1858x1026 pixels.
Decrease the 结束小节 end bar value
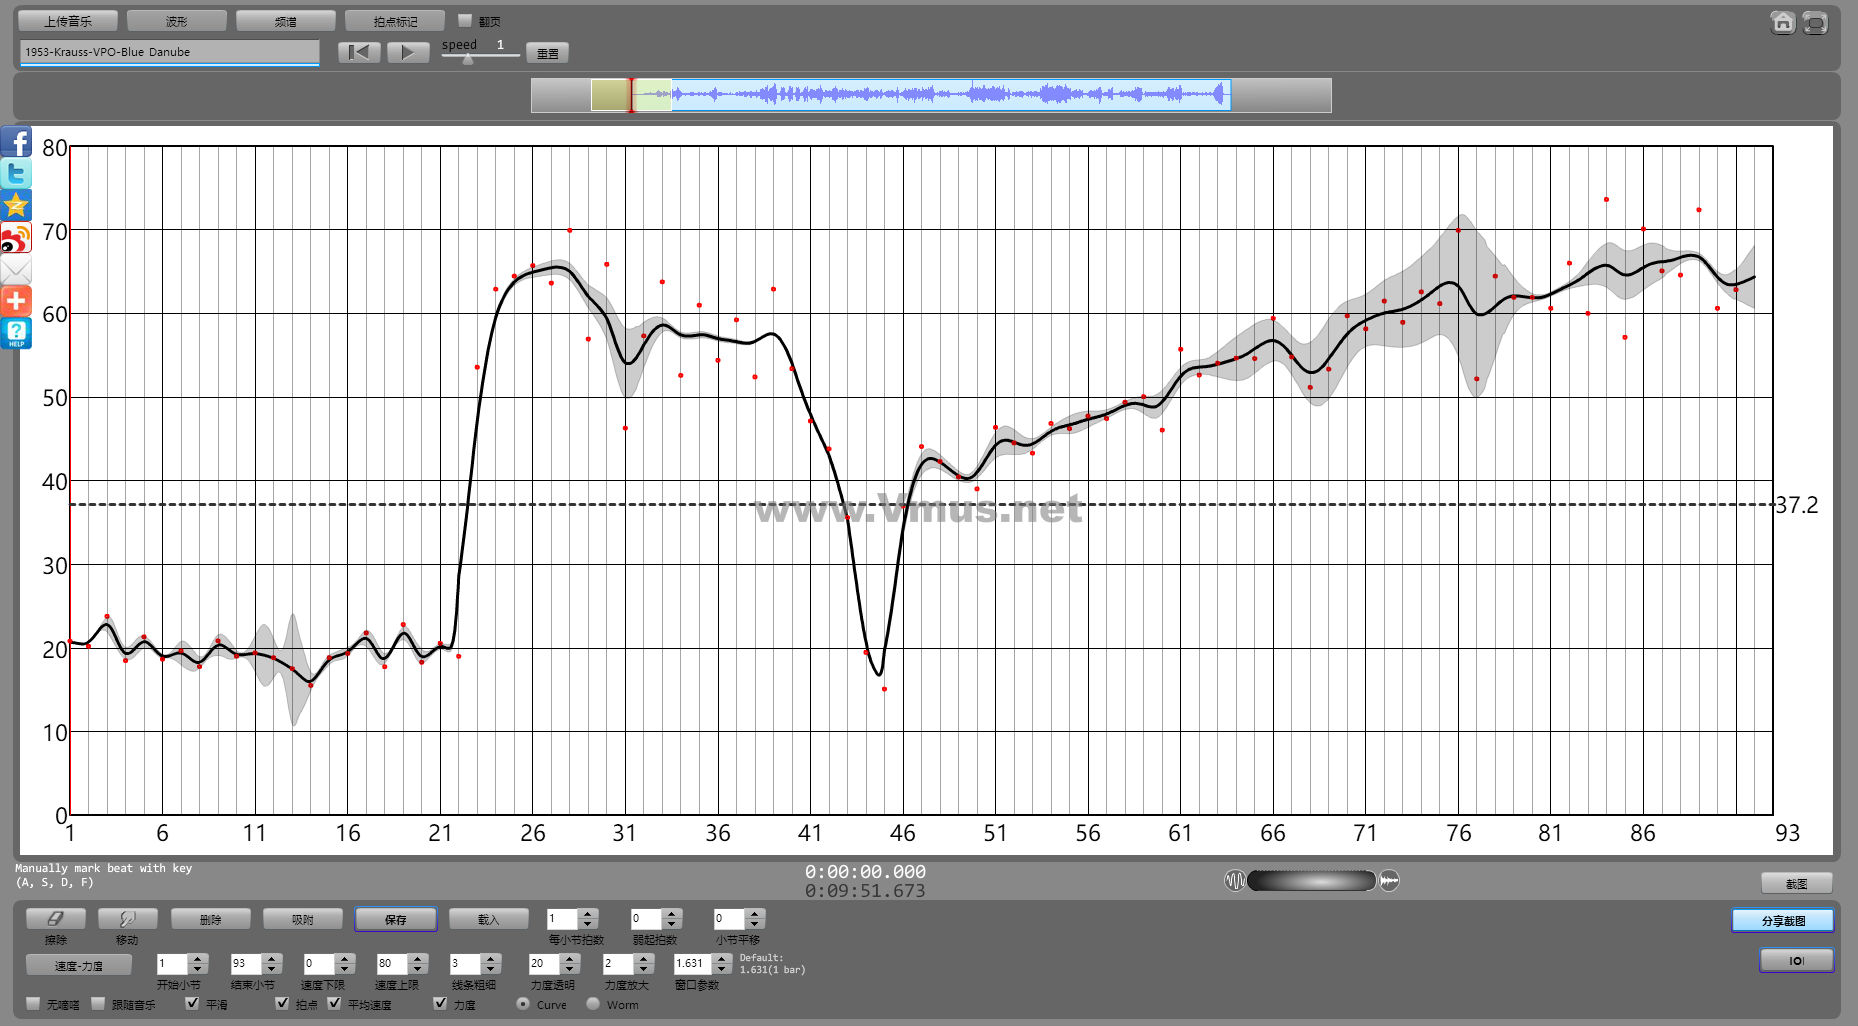point(272,969)
